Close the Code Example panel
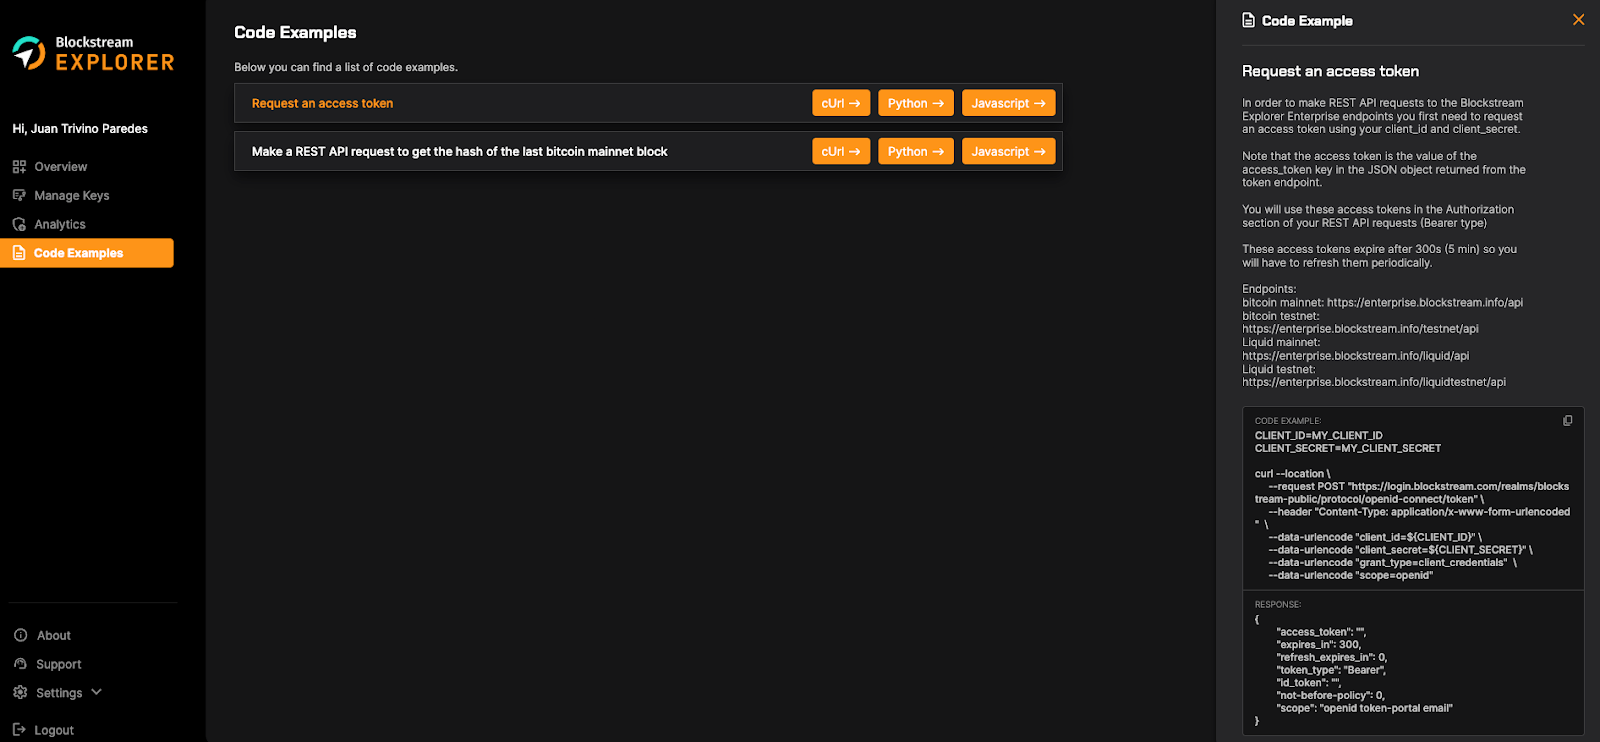The width and height of the screenshot is (1600, 742). point(1578,20)
